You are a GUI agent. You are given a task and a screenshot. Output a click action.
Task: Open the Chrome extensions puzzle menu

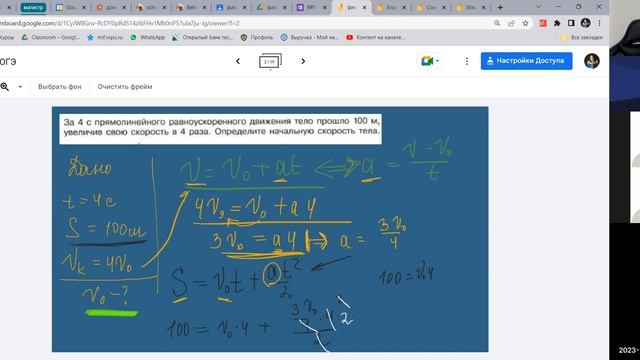[x=557, y=23]
